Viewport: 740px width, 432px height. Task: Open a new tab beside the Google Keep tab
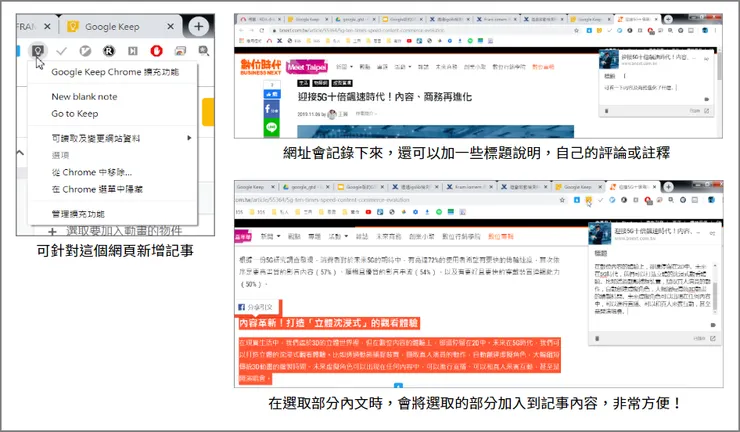pos(198,26)
